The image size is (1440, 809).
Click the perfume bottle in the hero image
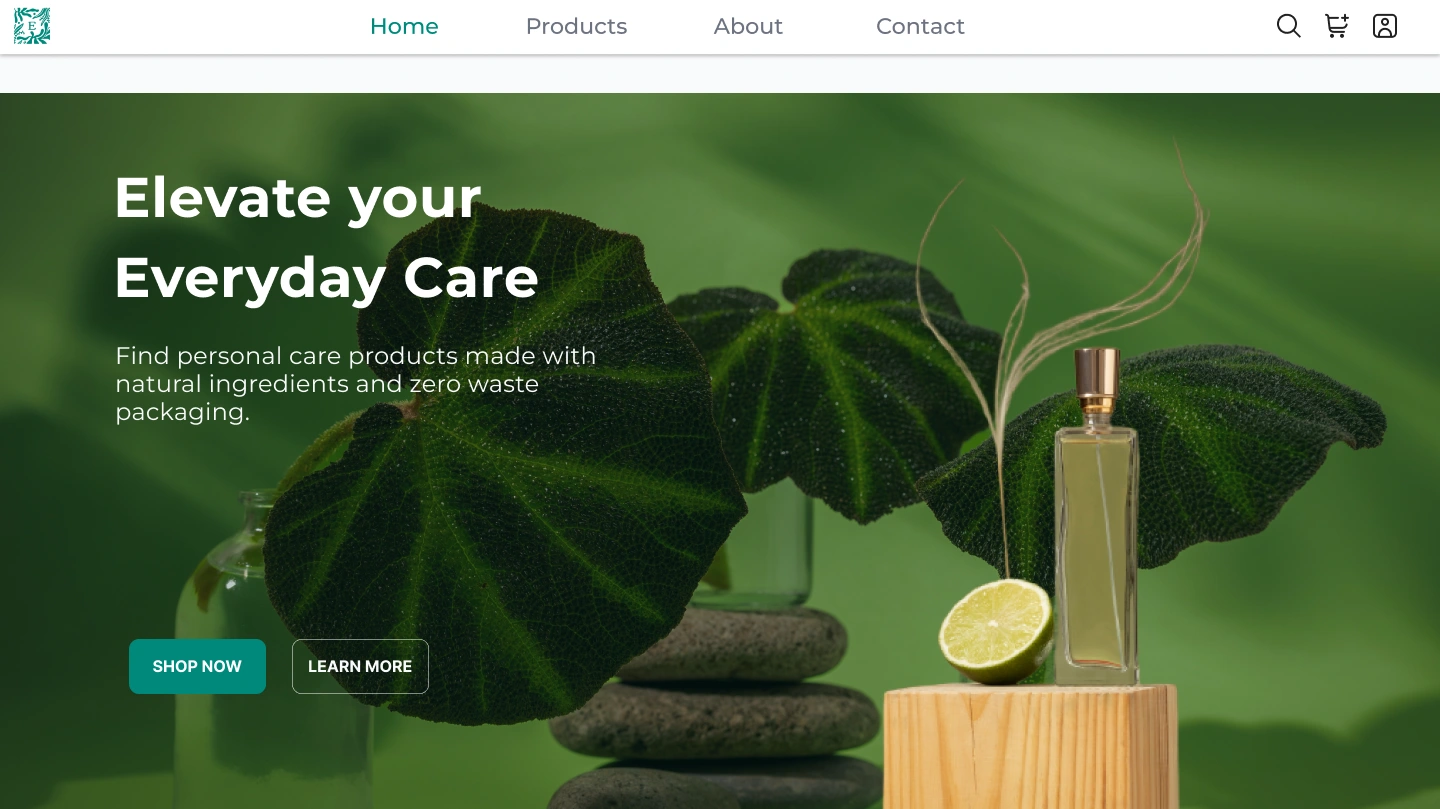pyautogui.click(x=1096, y=517)
